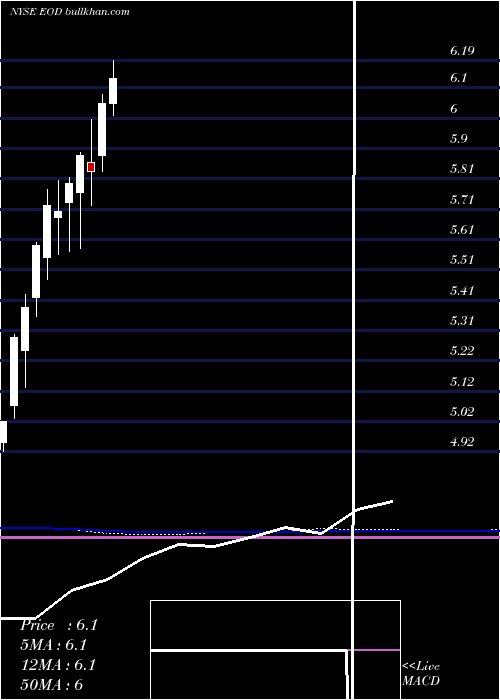Click the 5MA : 6.1 readout
The width and height of the screenshot is (500, 700).
click(x=54, y=645)
